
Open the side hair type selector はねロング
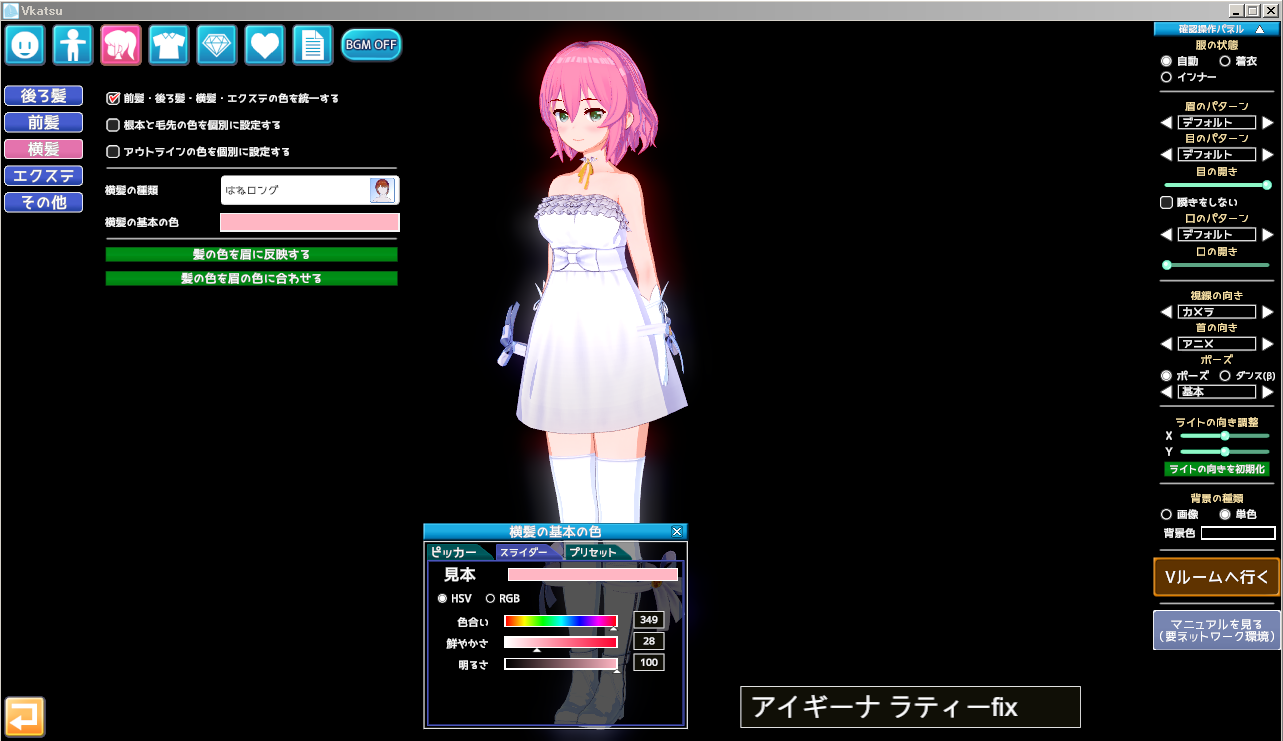[309, 190]
